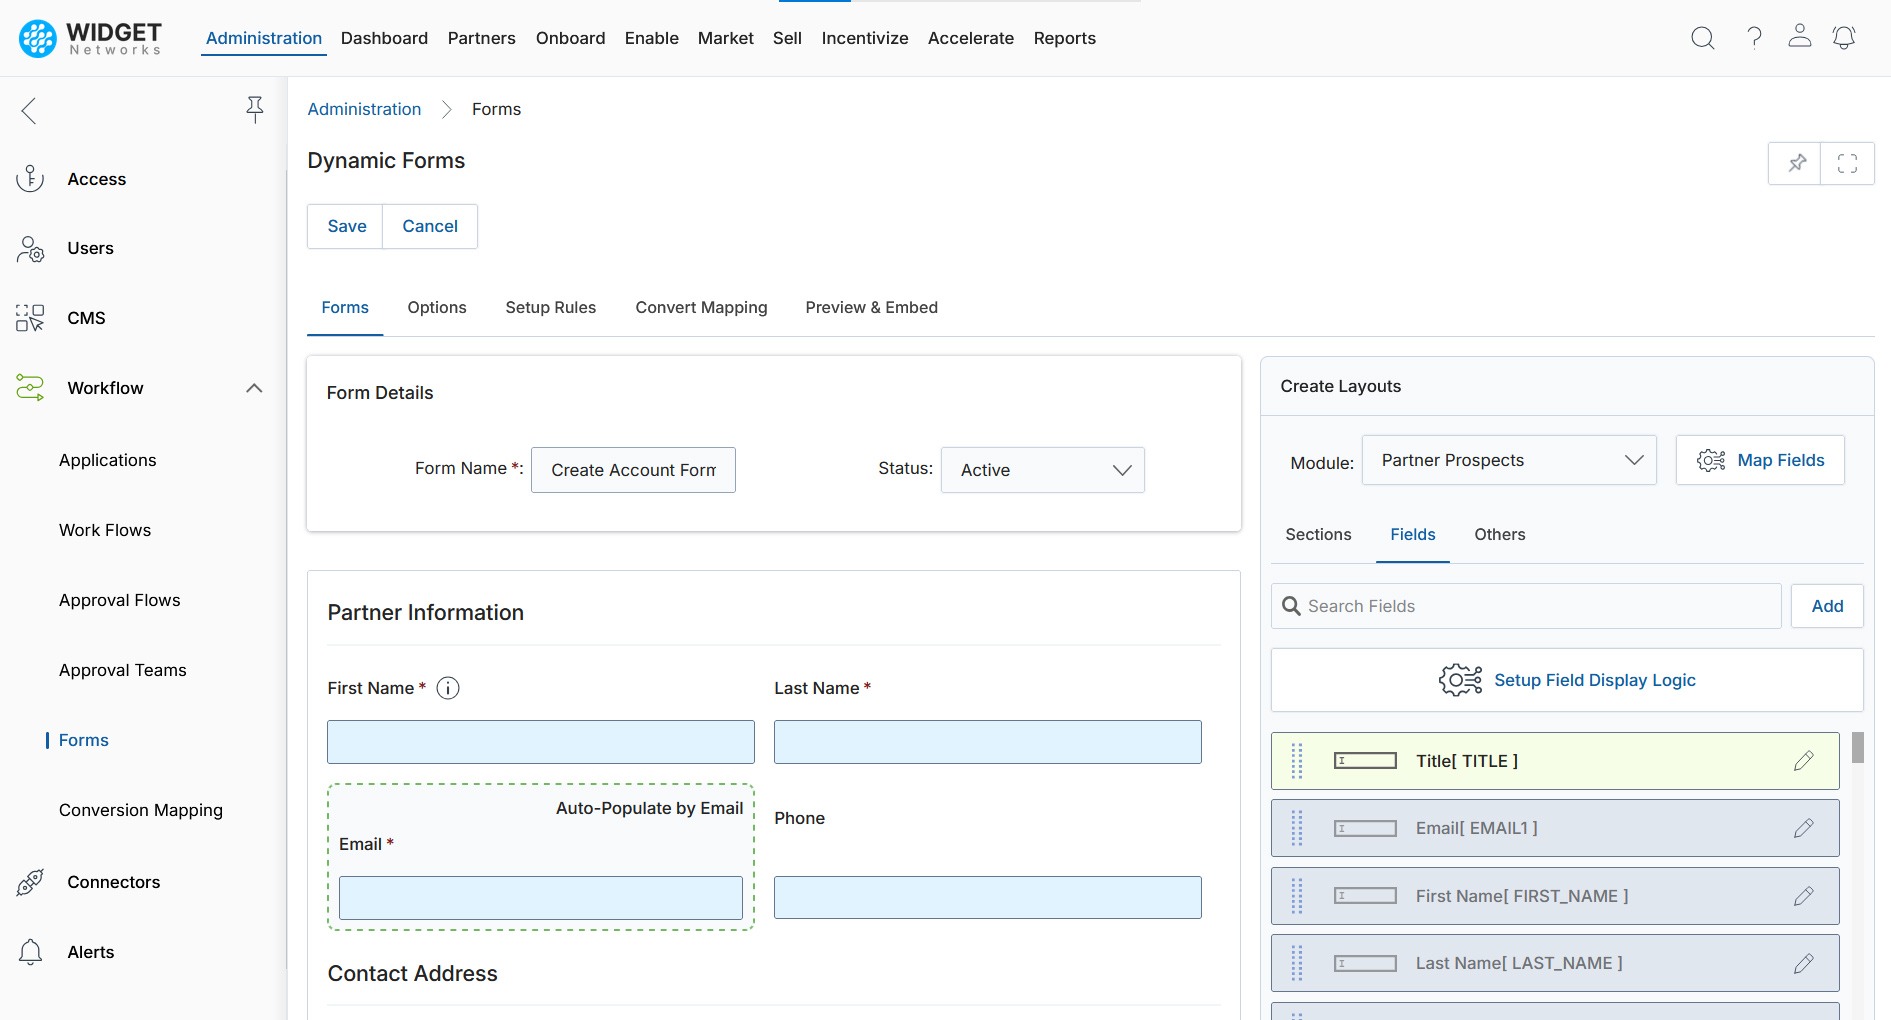The width and height of the screenshot is (1891, 1020).
Task: Switch to the Setup Rules tab
Action: pyautogui.click(x=551, y=307)
